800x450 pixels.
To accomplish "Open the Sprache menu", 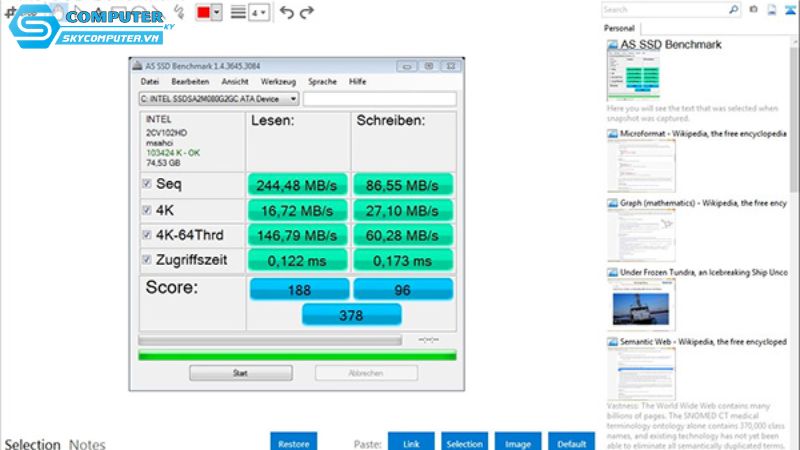I will point(322,82).
